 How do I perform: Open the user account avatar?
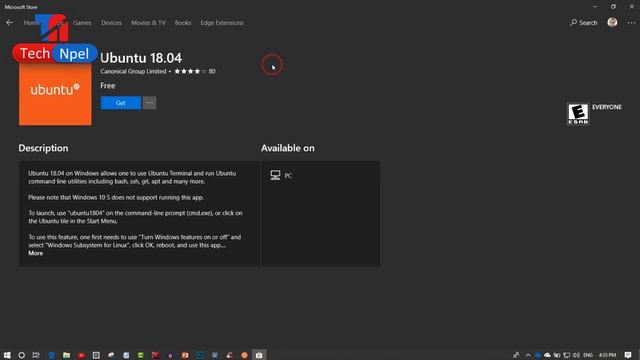(612, 22)
